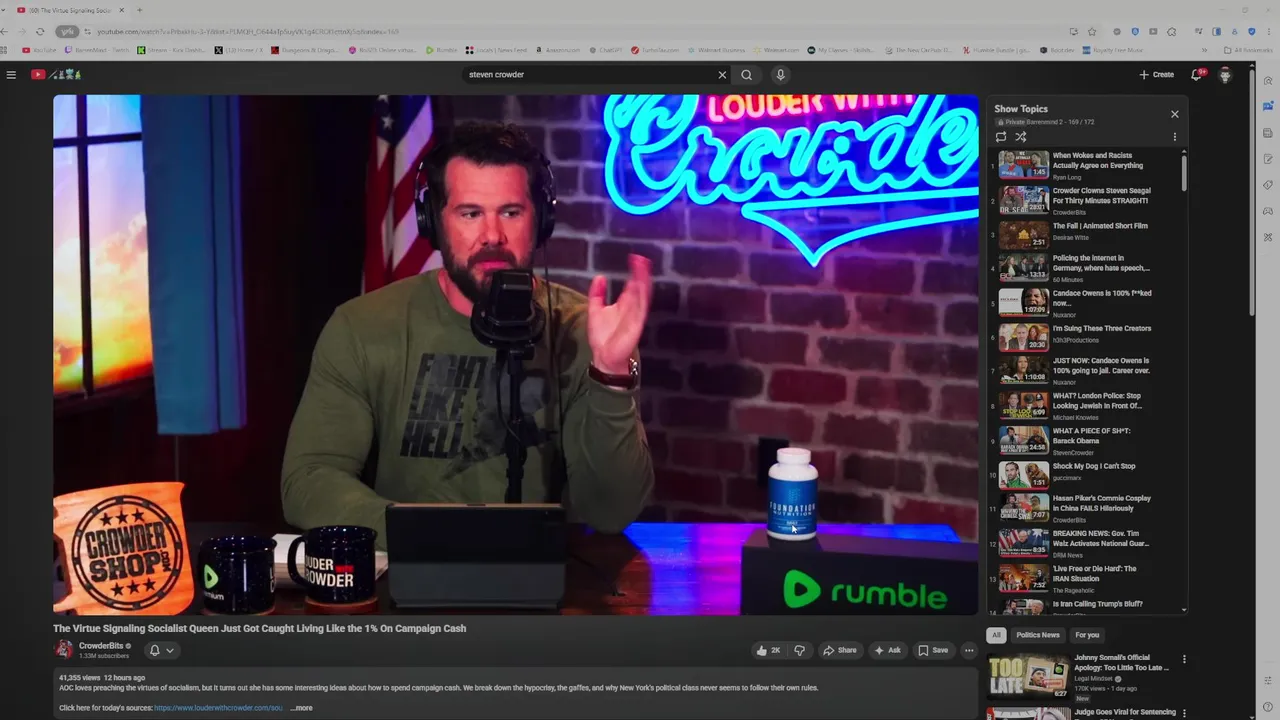The width and height of the screenshot is (1280, 720).
Task: Select 'Policing the Internet in Germany' video
Action: coord(1086,267)
